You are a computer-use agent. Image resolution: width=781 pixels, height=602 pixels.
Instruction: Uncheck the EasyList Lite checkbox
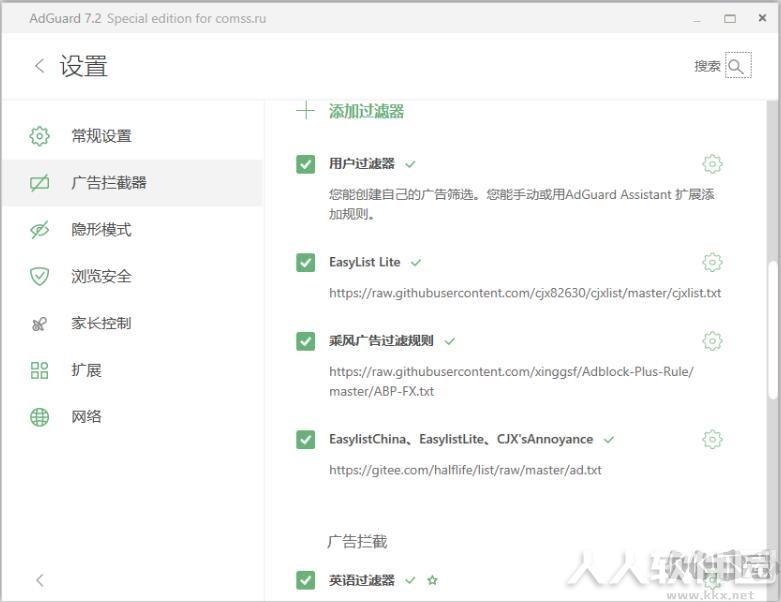305,262
